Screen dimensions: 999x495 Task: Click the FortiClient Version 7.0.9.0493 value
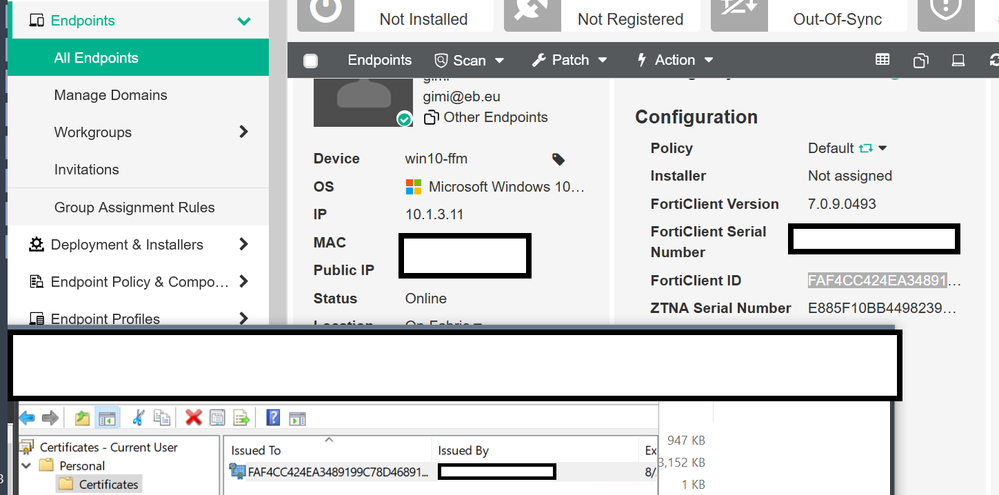(842, 204)
